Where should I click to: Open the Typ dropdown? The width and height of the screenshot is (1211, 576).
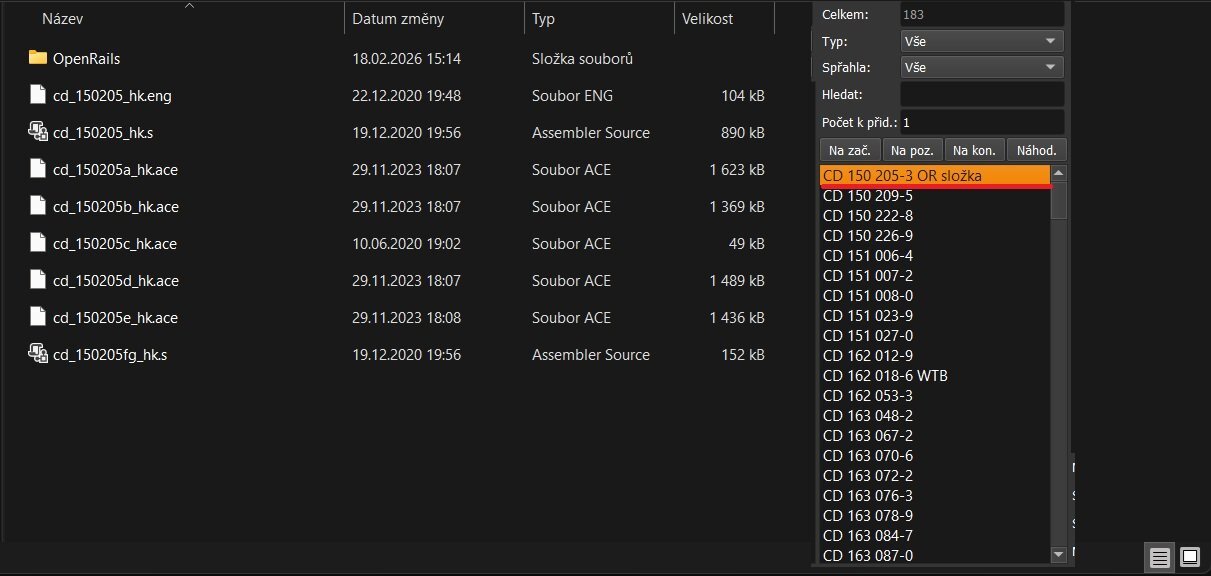981,41
